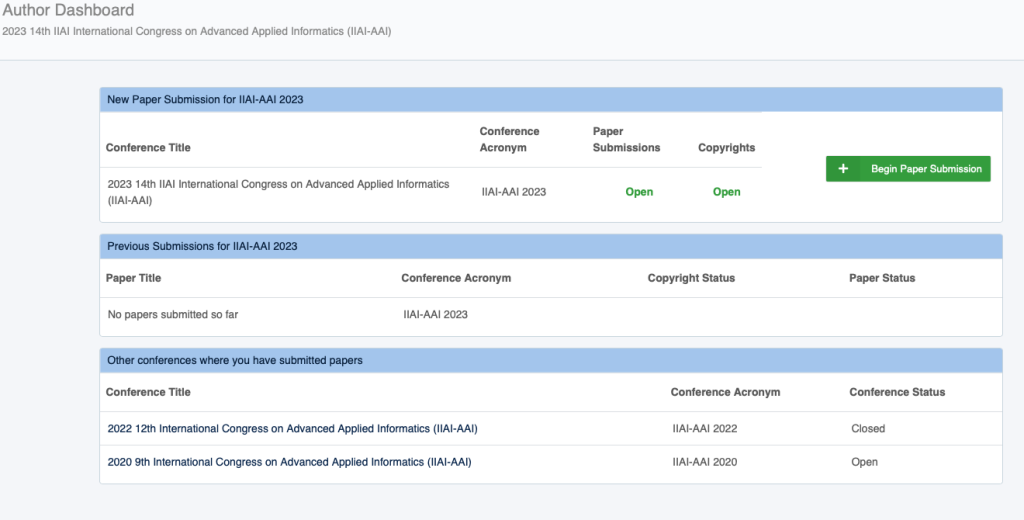1024x520 pixels.
Task: Click the Author Dashboard page heading
Action: point(68,11)
